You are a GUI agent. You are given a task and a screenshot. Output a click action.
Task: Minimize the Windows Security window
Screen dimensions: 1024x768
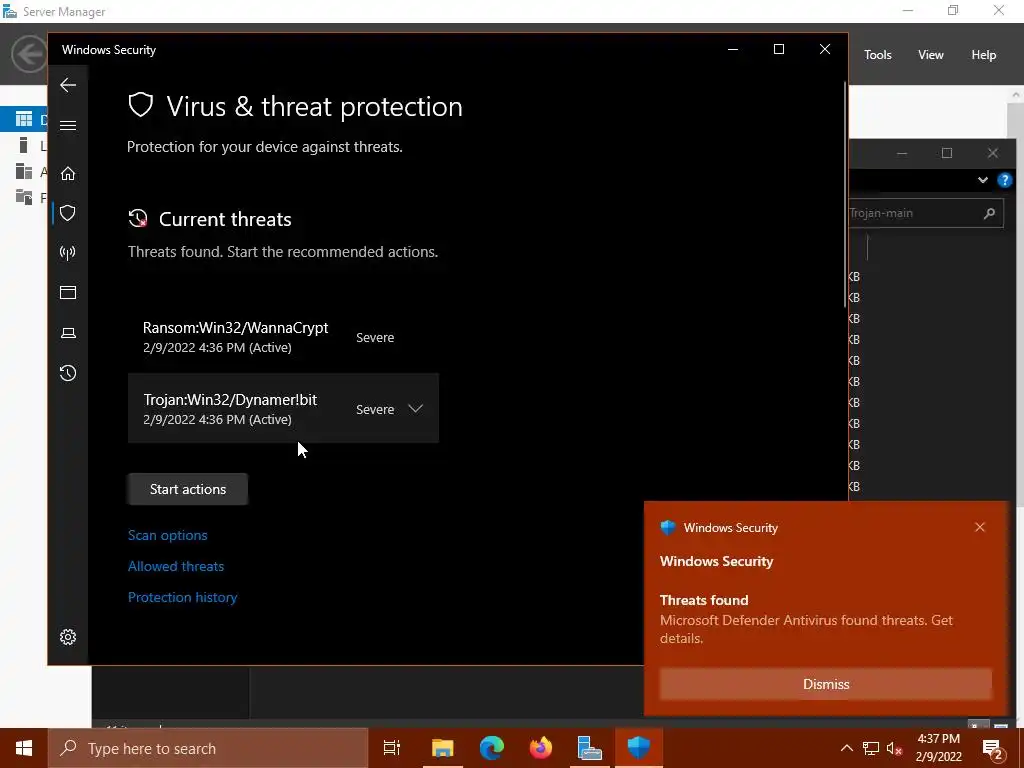(733, 50)
